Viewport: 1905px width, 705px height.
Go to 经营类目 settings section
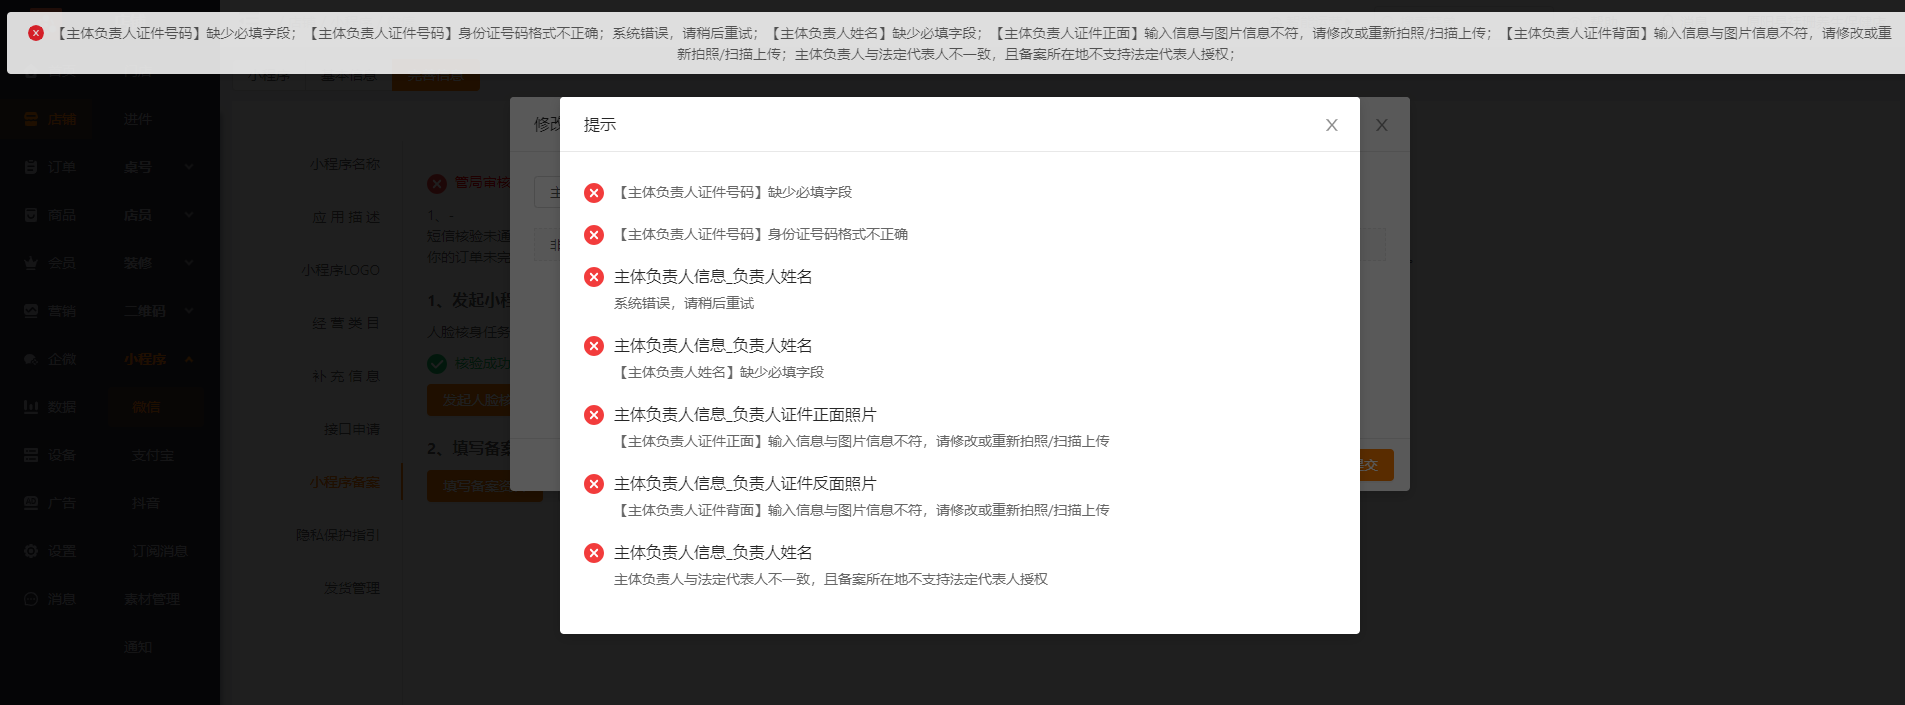(x=346, y=323)
